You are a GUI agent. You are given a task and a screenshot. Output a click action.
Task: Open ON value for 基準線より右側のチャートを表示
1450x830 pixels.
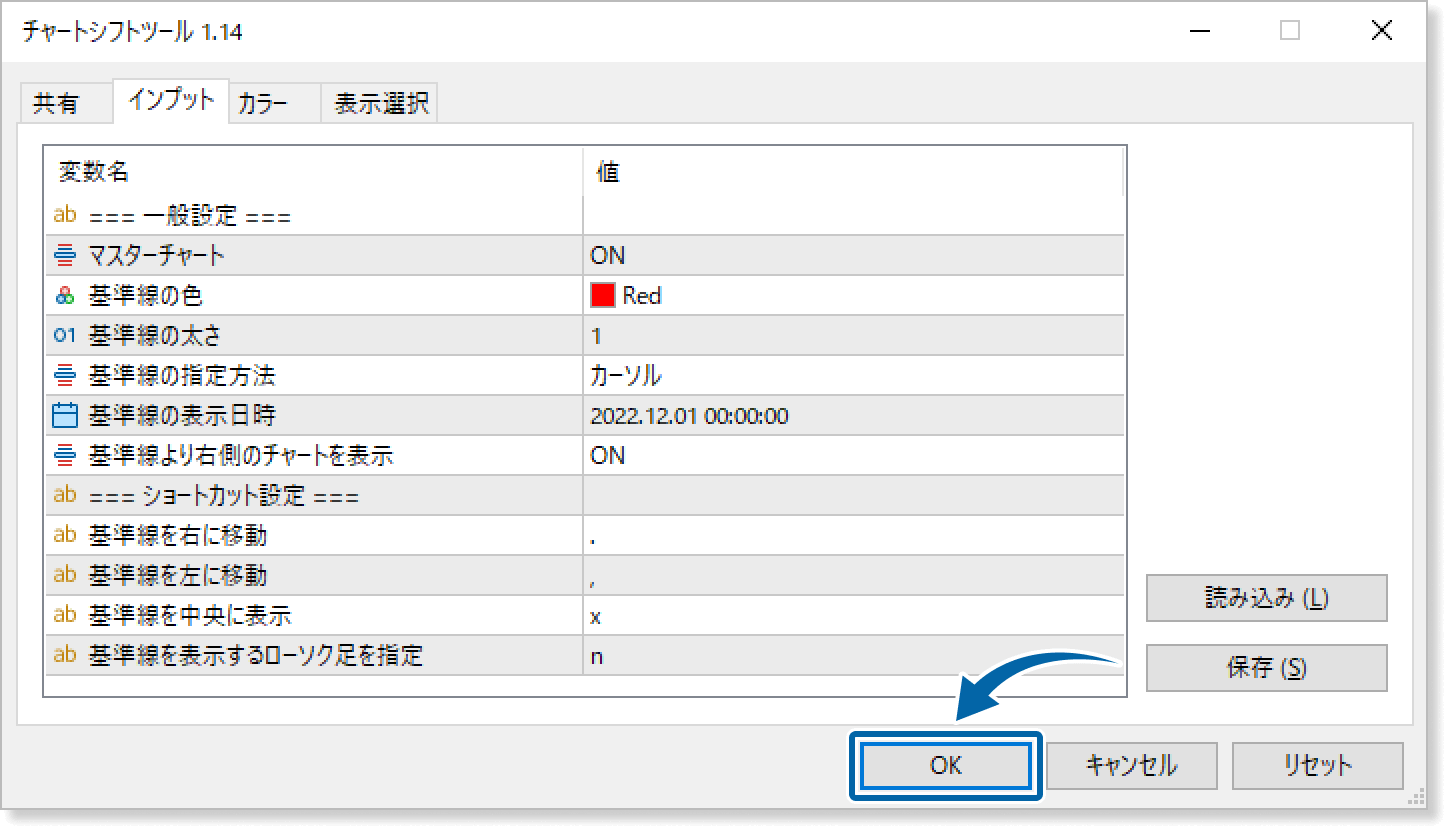[x=853, y=455]
